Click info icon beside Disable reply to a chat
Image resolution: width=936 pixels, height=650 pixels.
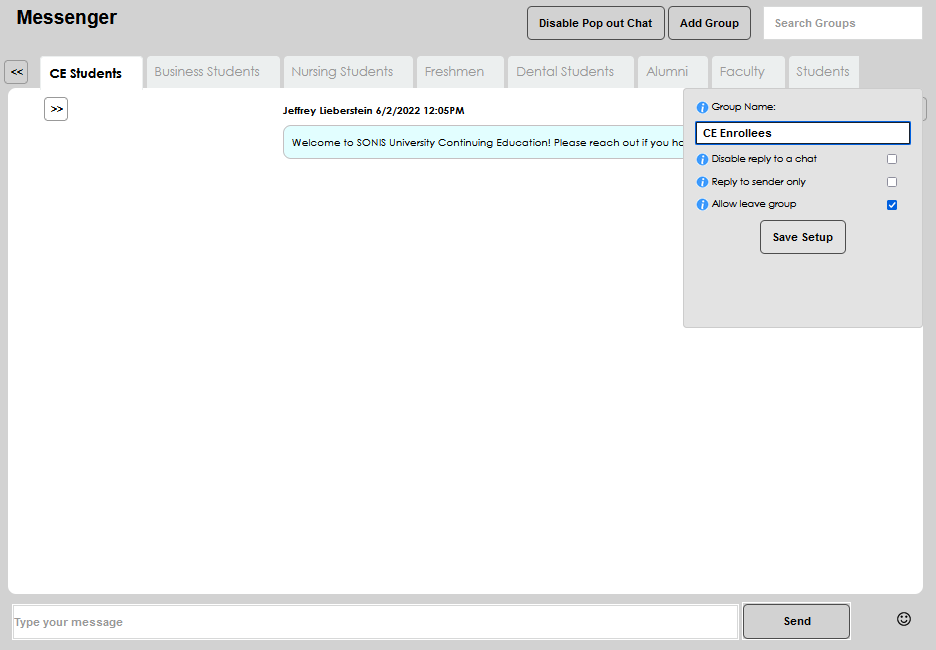[702, 159]
